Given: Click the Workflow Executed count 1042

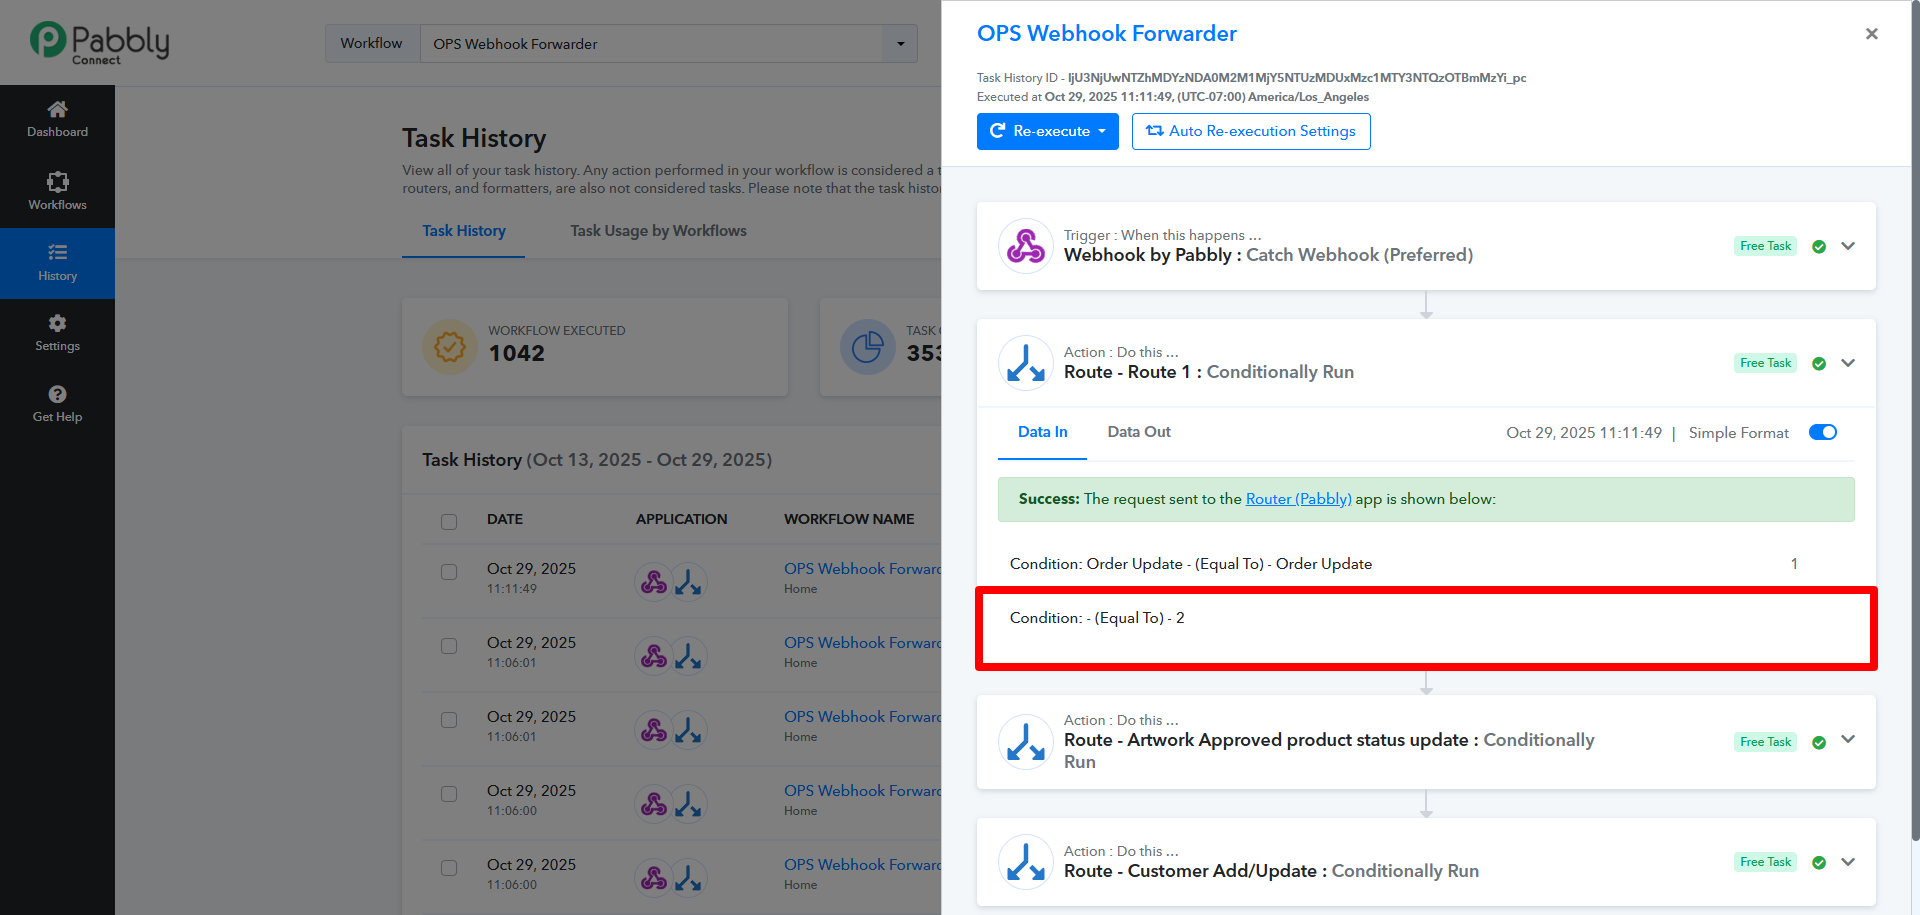Looking at the screenshot, I should pos(516,354).
